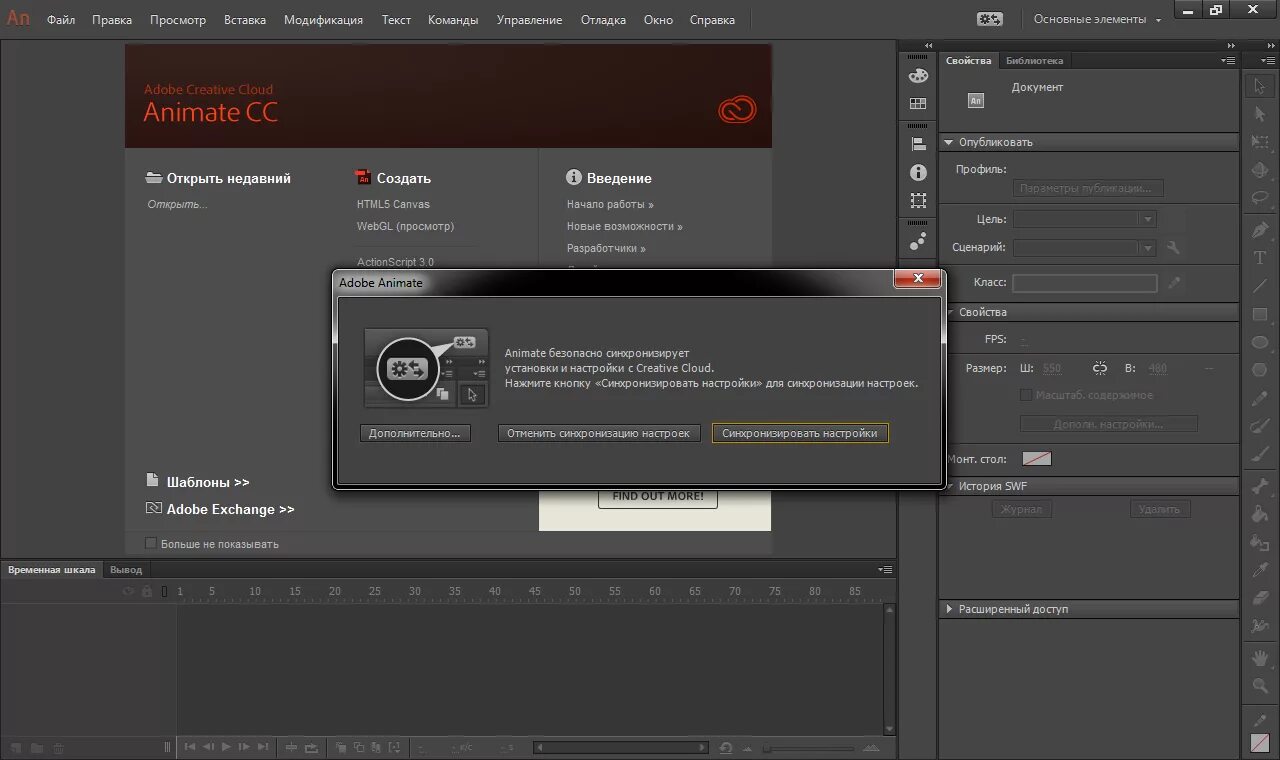Switch to the 'Библиотека' tab
This screenshot has height=760, width=1280.
coord(1035,60)
